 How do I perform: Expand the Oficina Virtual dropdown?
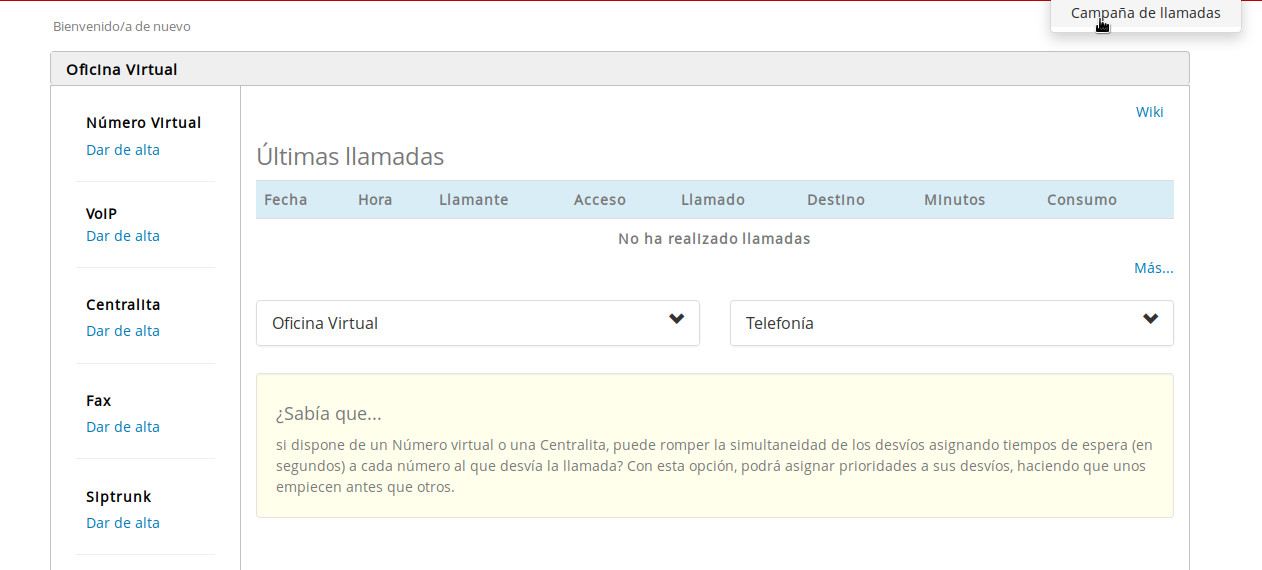477,323
